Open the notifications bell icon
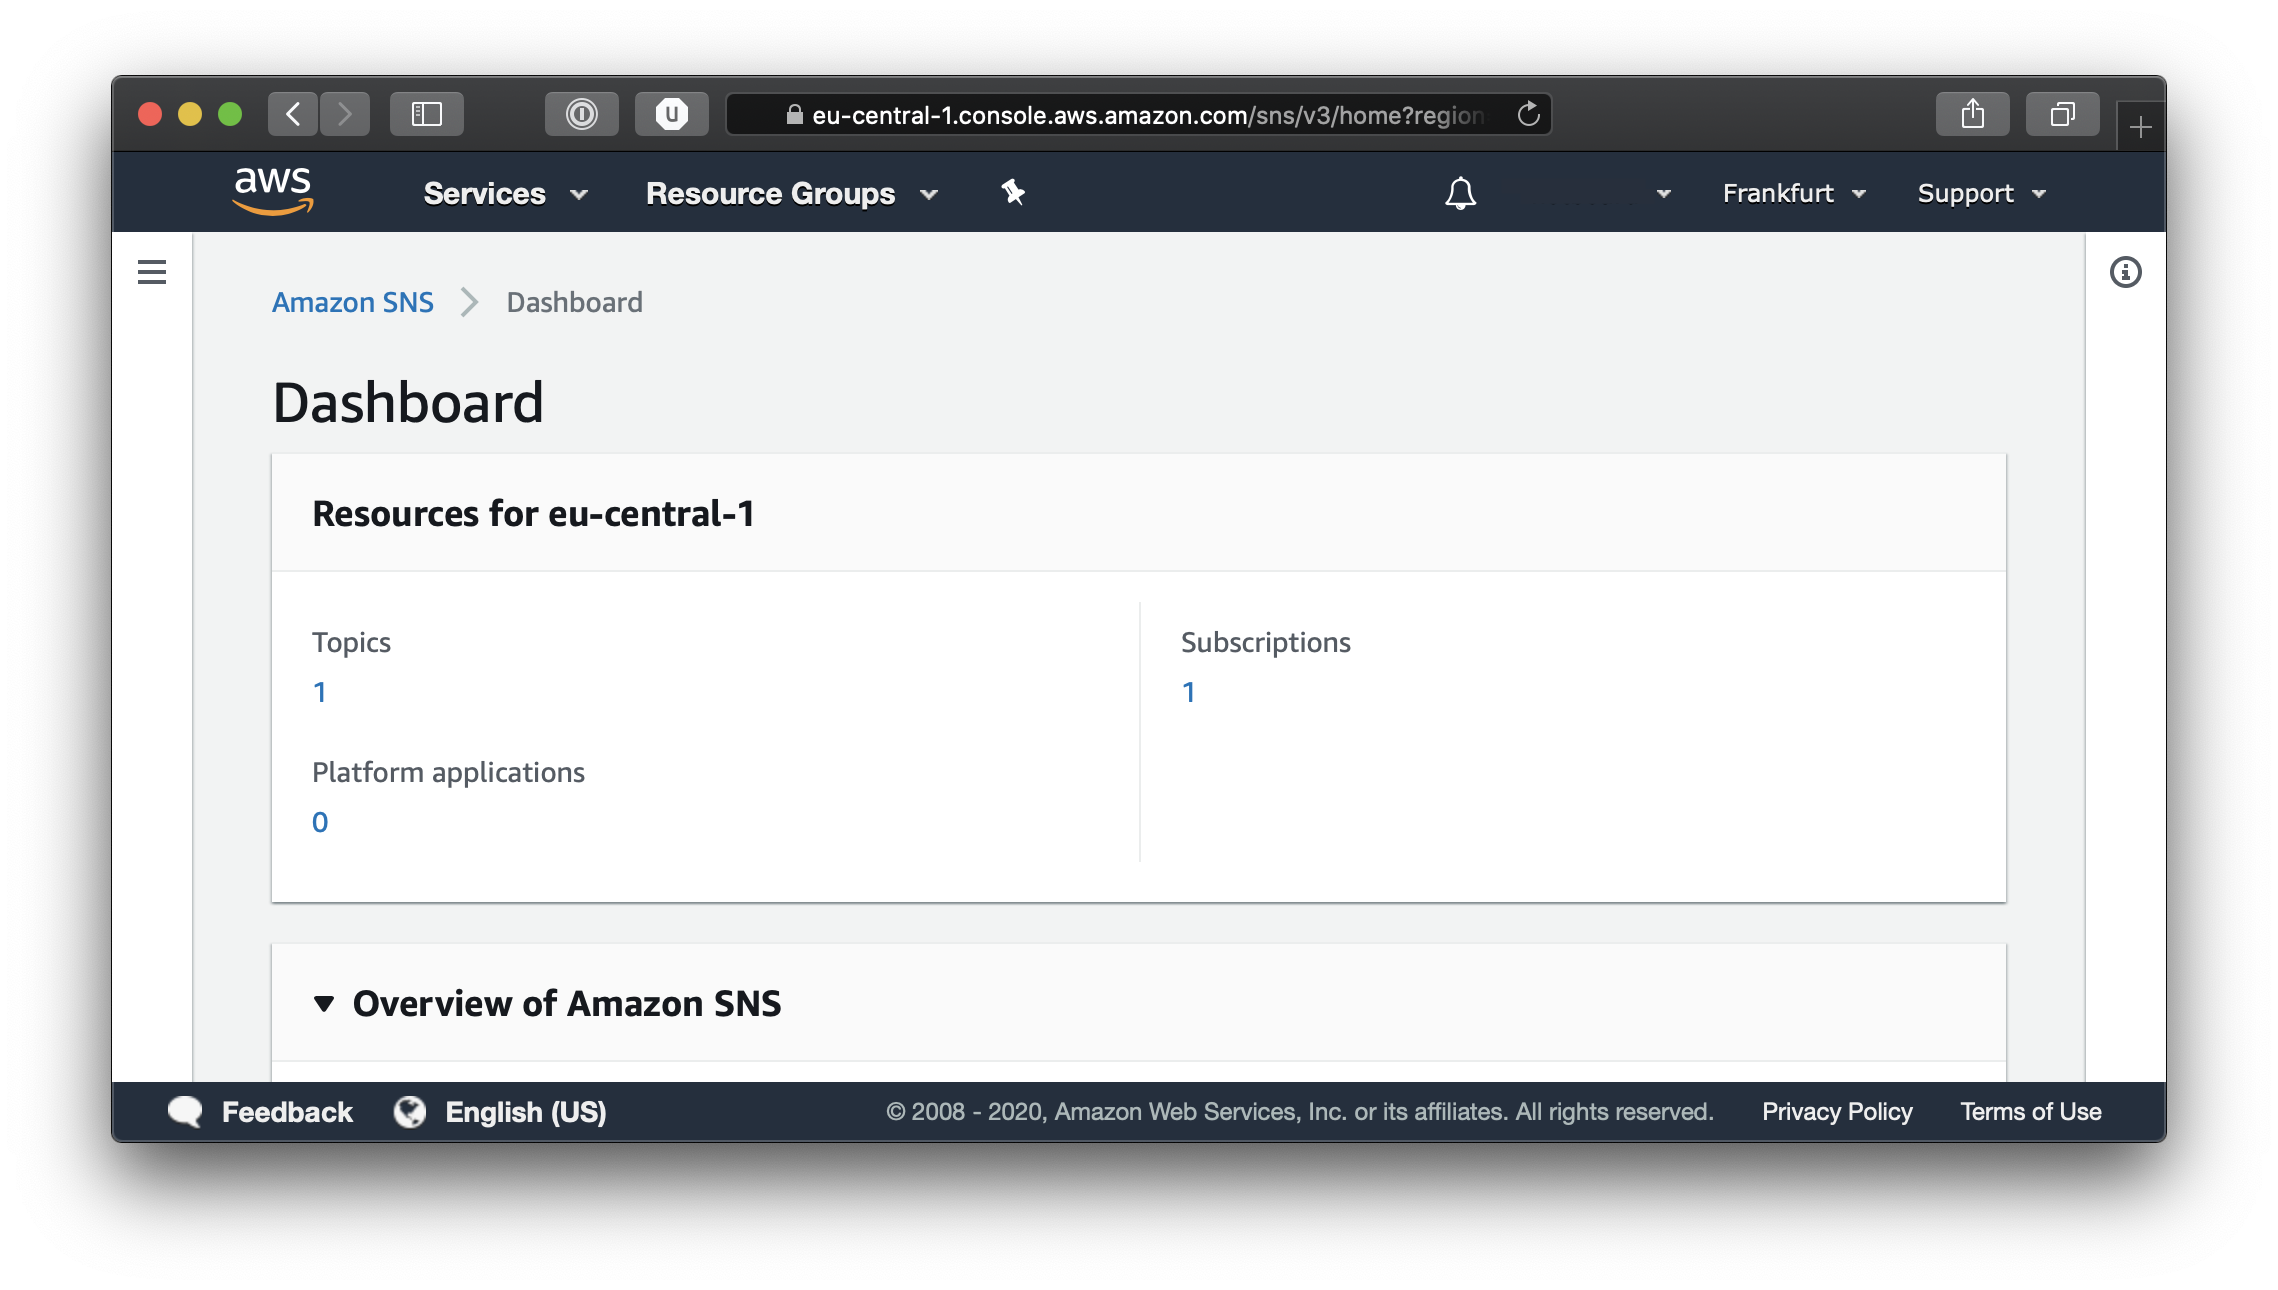The width and height of the screenshot is (2278, 1290). tap(1460, 193)
